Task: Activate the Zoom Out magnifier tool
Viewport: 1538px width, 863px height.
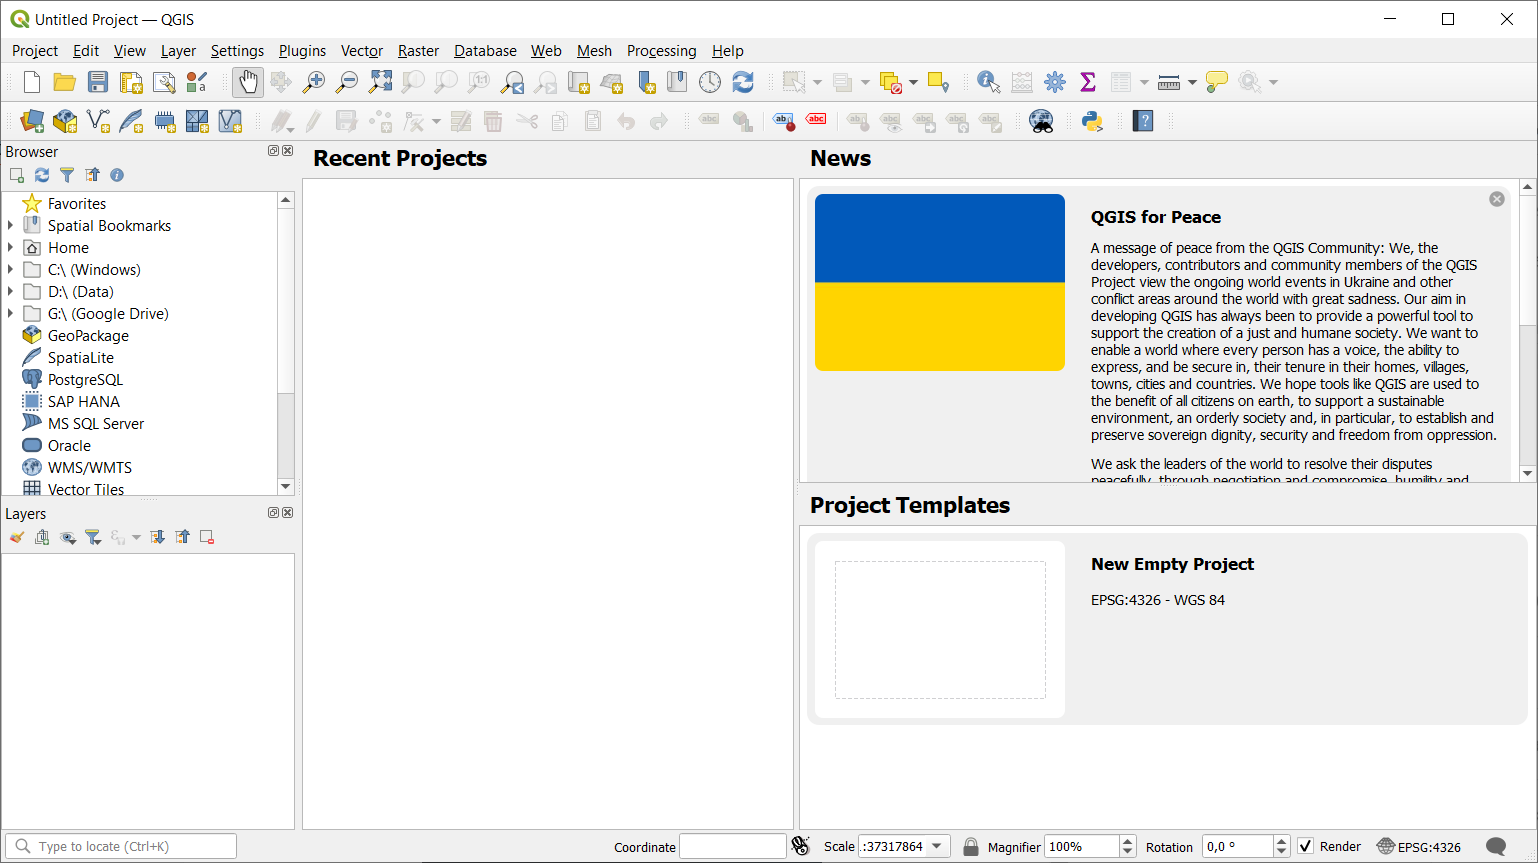Action: click(x=347, y=82)
